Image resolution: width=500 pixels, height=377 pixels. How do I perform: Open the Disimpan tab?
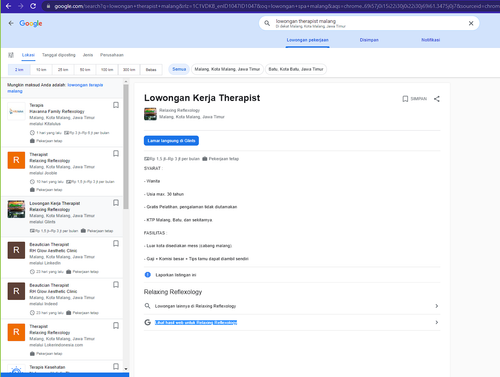coord(369,40)
